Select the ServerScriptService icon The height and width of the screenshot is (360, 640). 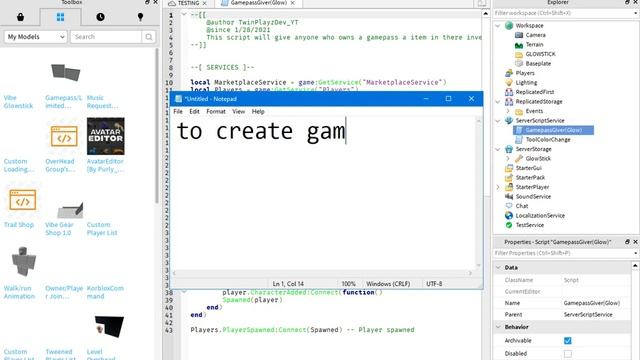coord(509,121)
